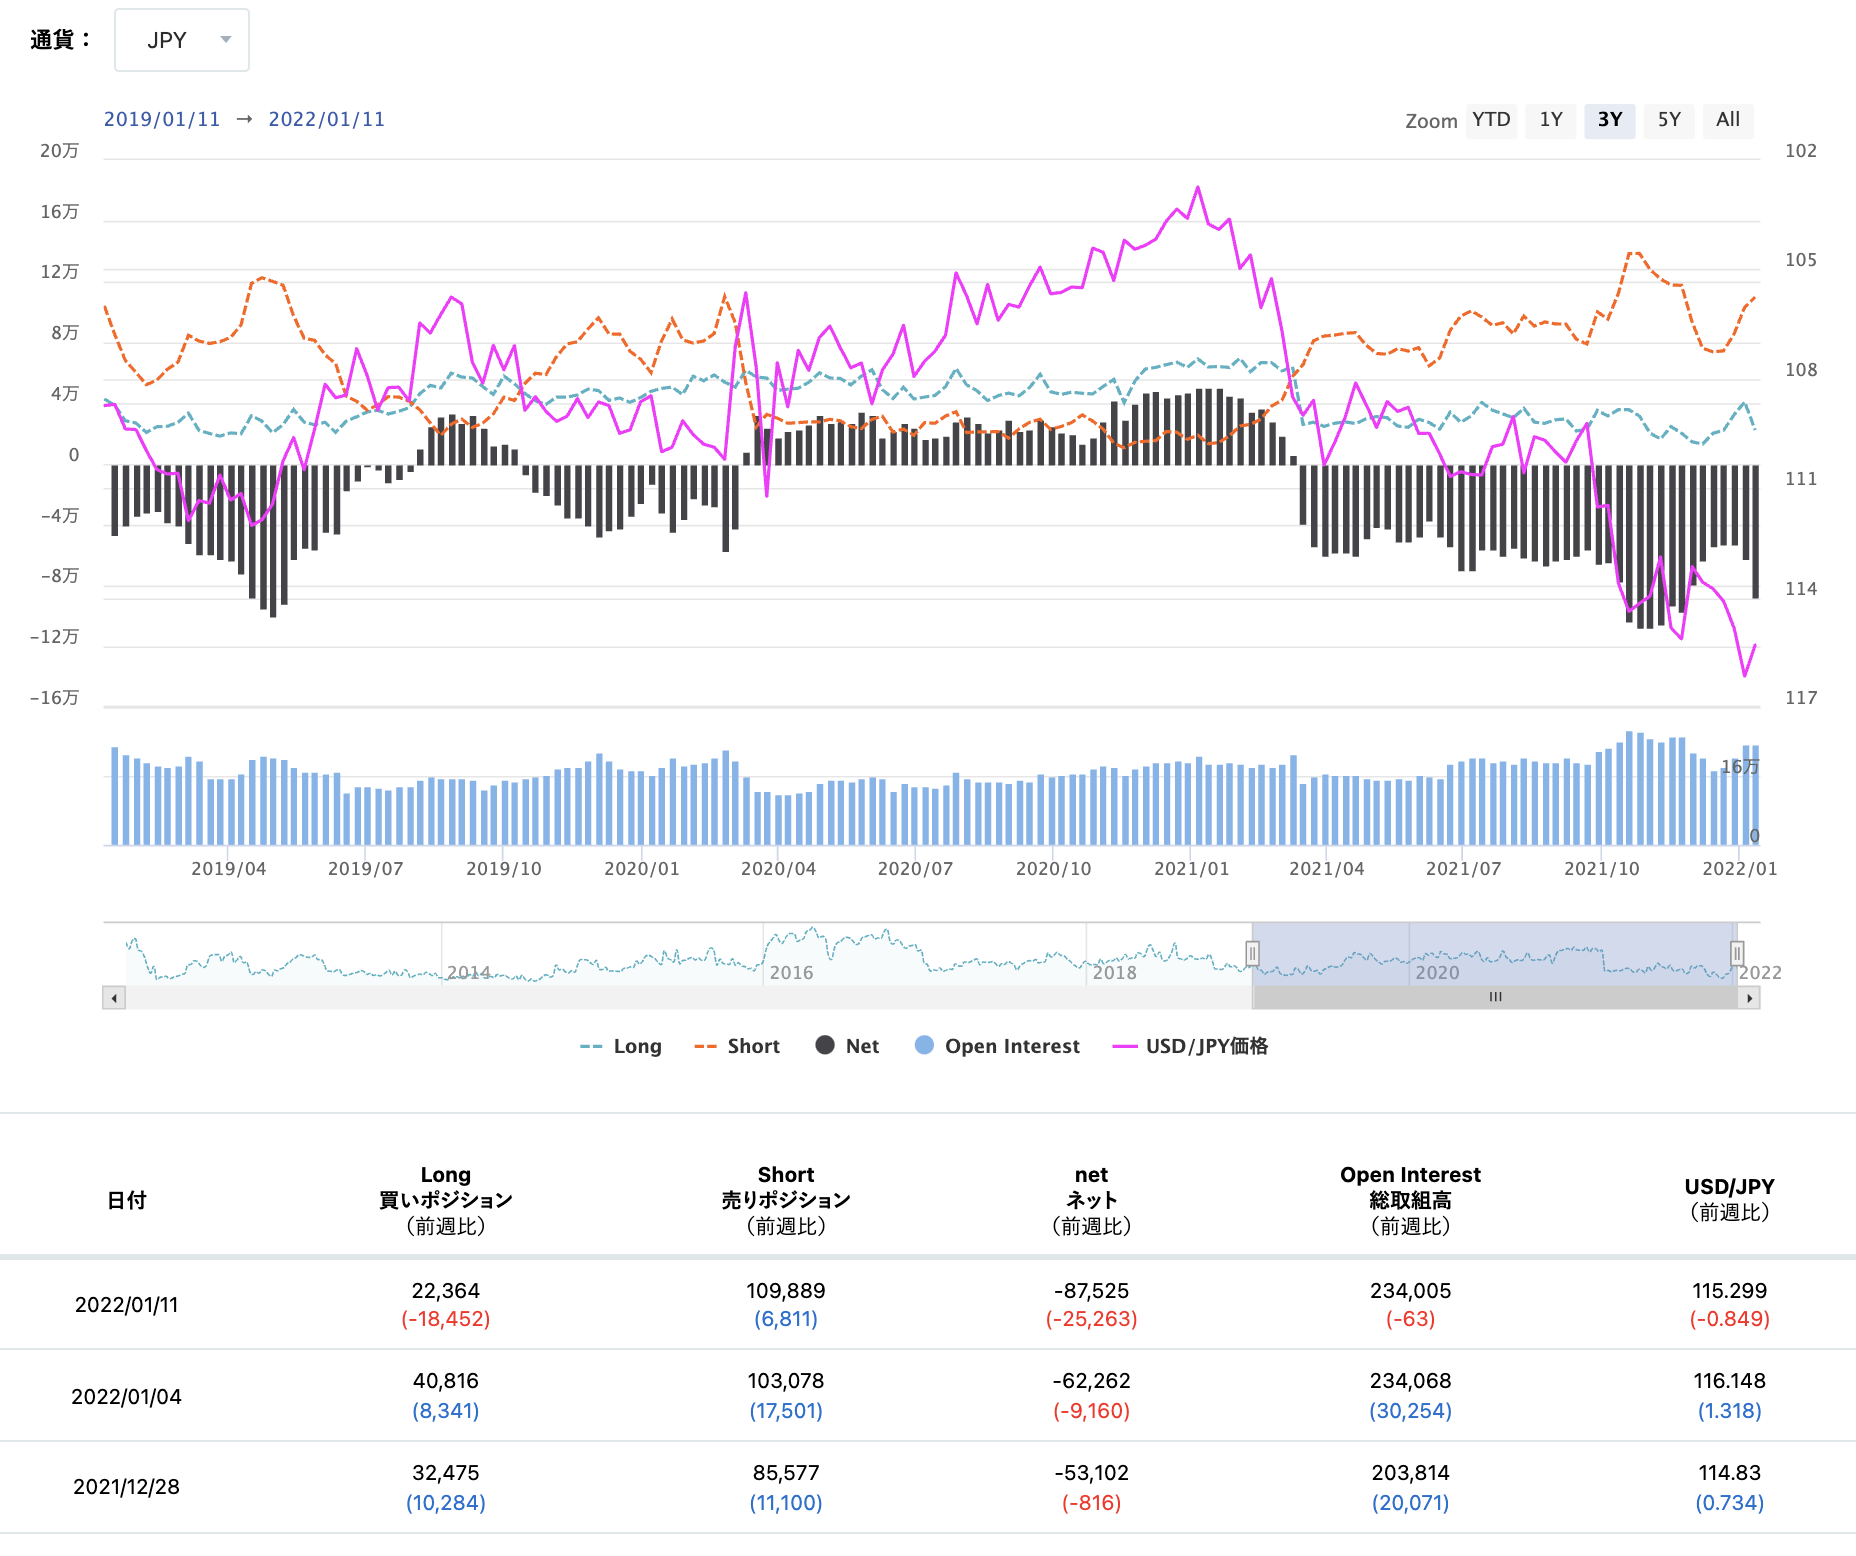Click the USD/JPY value 116.148
The width and height of the screenshot is (1856, 1556).
pyautogui.click(x=1729, y=1381)
